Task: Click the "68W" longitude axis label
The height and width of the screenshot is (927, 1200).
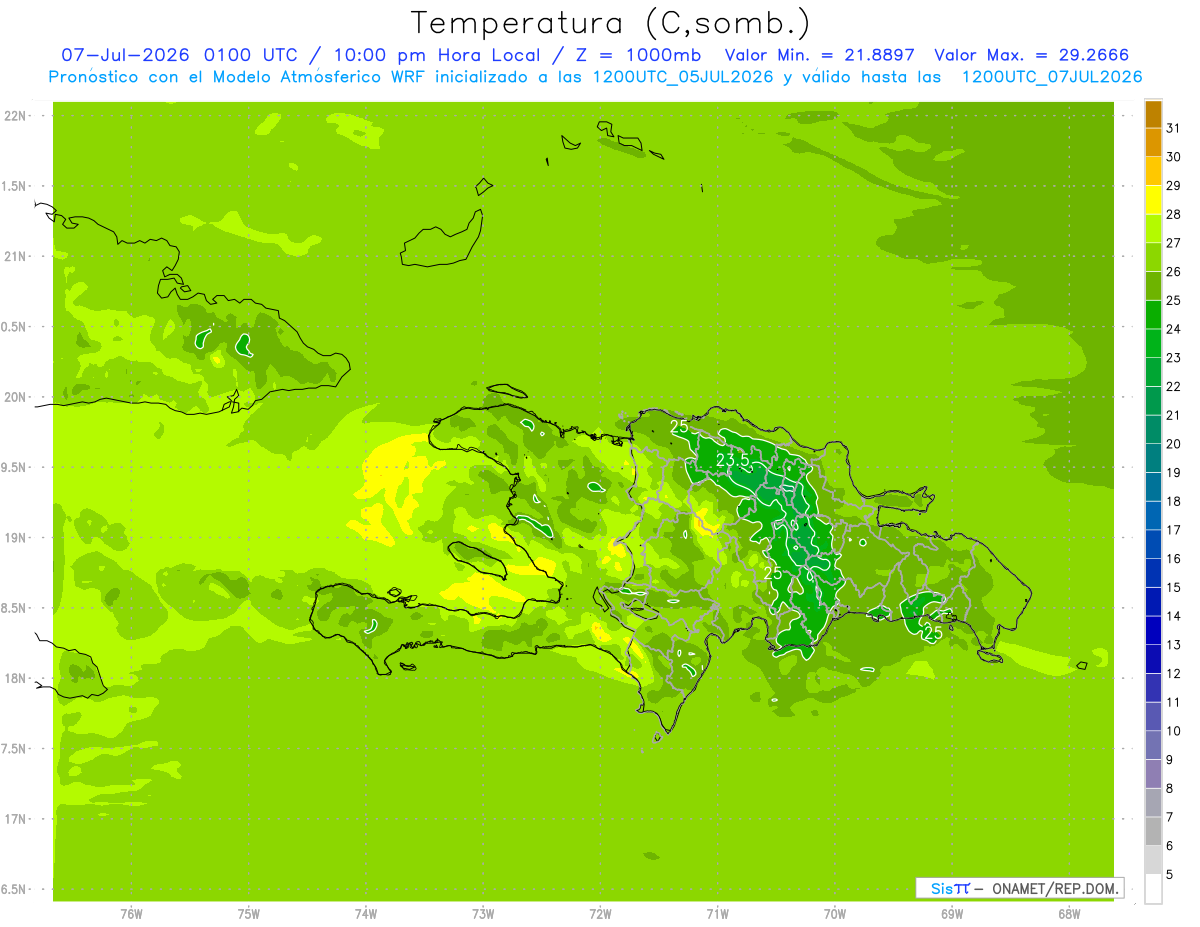Action: tap(1069, 913)
